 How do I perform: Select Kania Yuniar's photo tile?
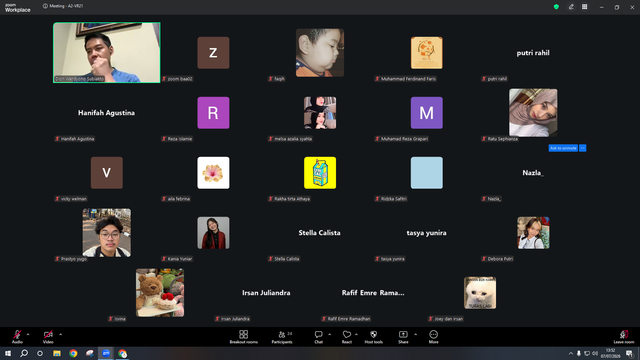click(213, 233)
